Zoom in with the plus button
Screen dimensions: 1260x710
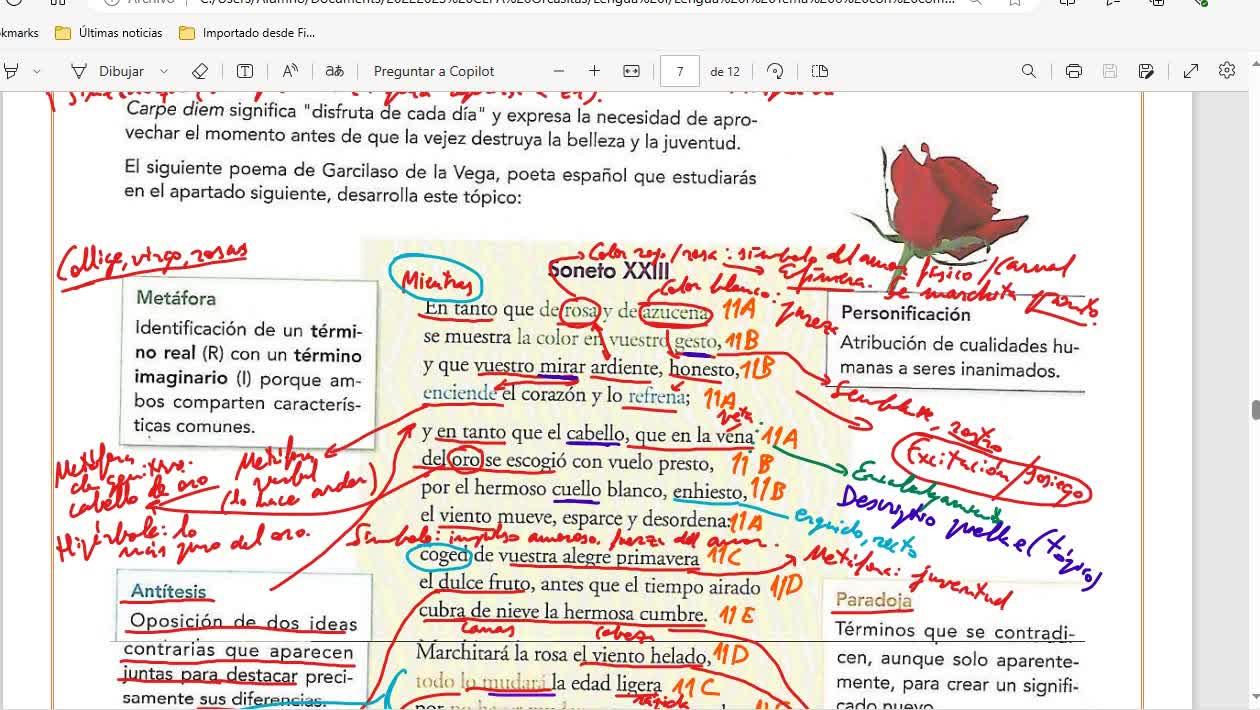pos(594,71)
